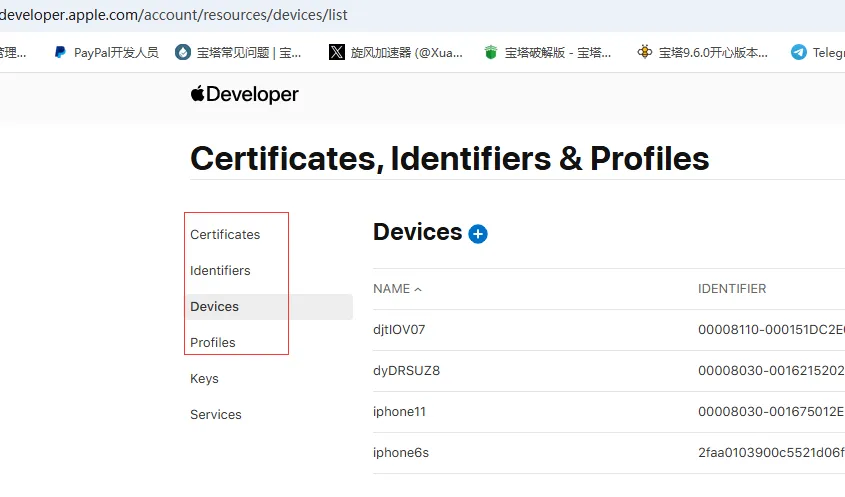Open the 宝塔常见问题 bookmark
The image size is (845, 497).
[x=238, y=52]
